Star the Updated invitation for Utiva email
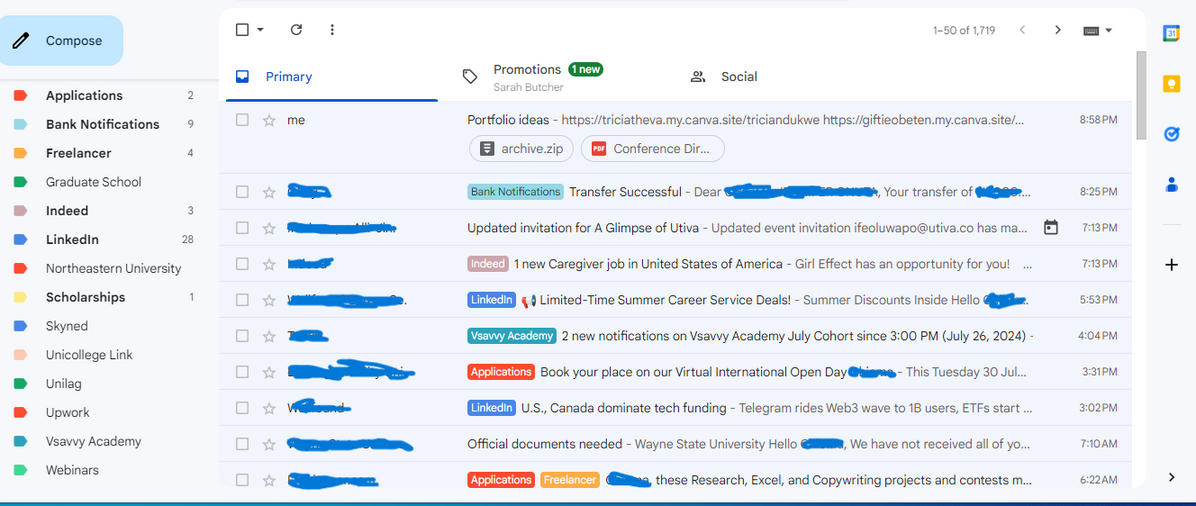1196x506 pixels. coord(268,227)
